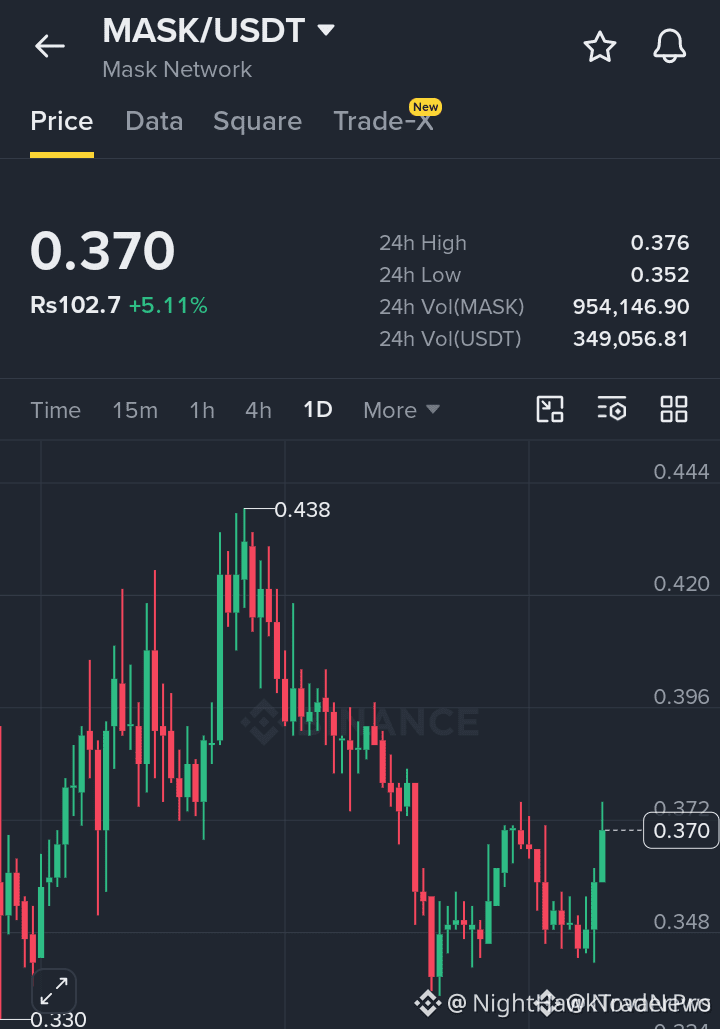Open the chart drawing tools icon
The width and height of the screenshot is (720, 1029).
[550, 410]
